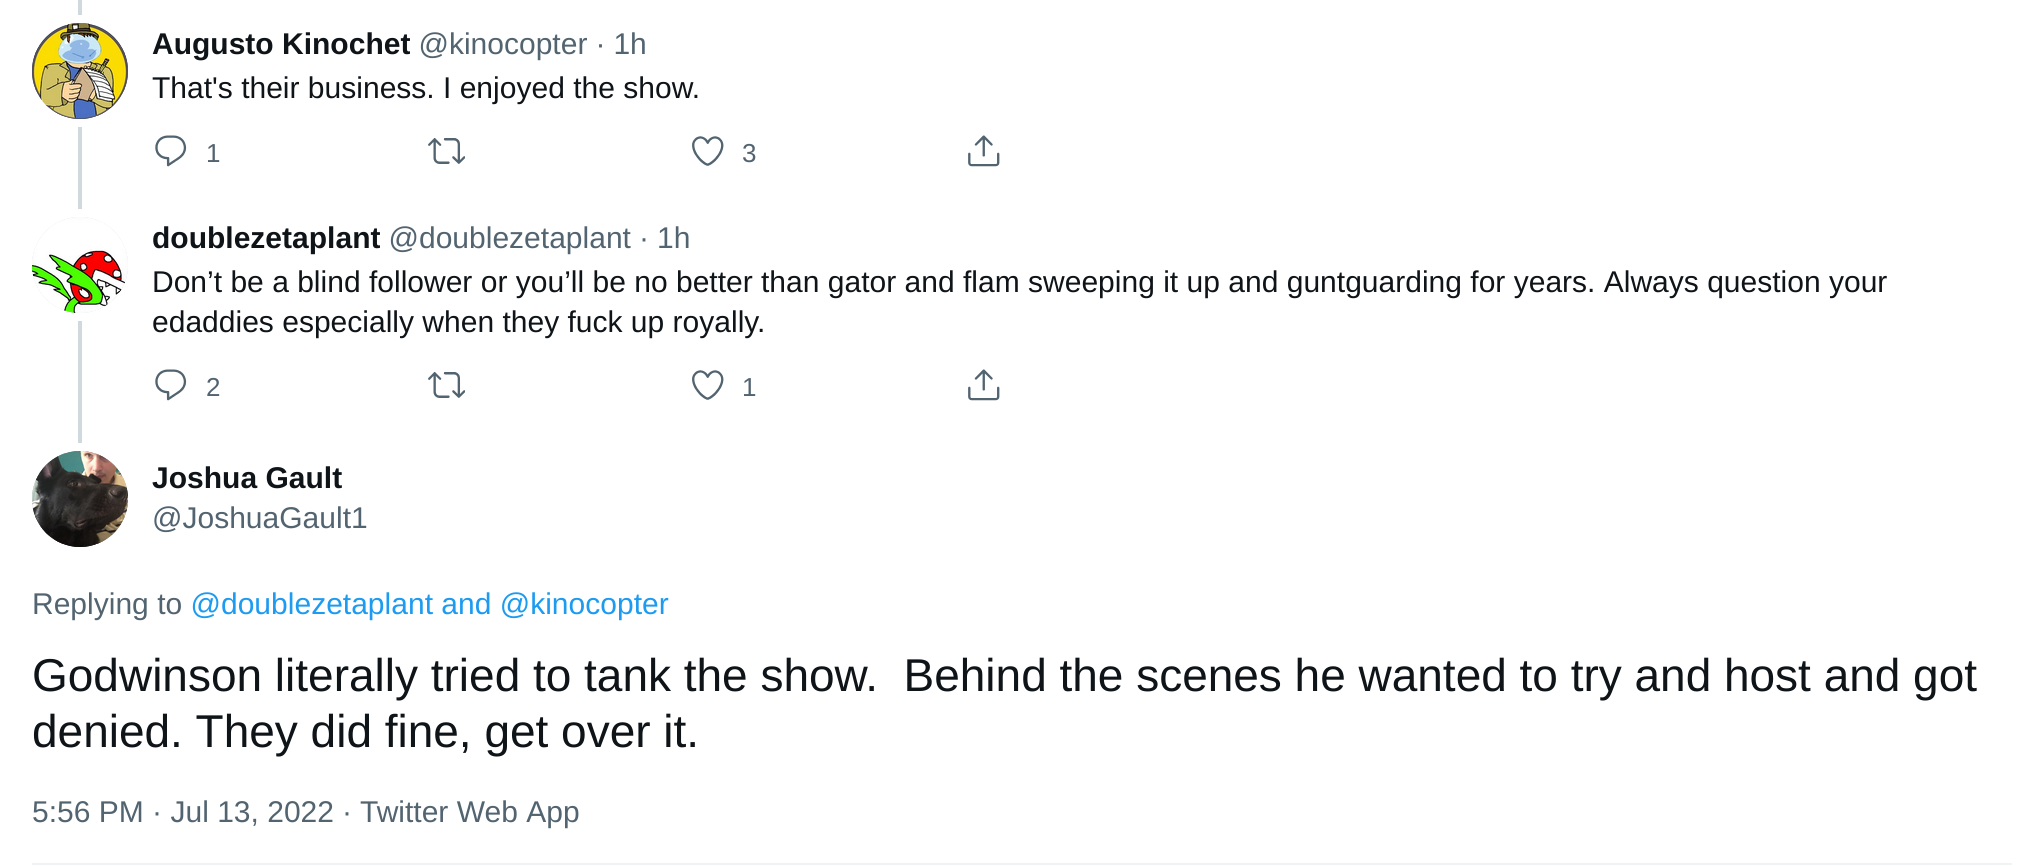Retweet Augusto Kinochet's tweet
This screenshot has width=2044, height=866.
(x=446, y=151)
